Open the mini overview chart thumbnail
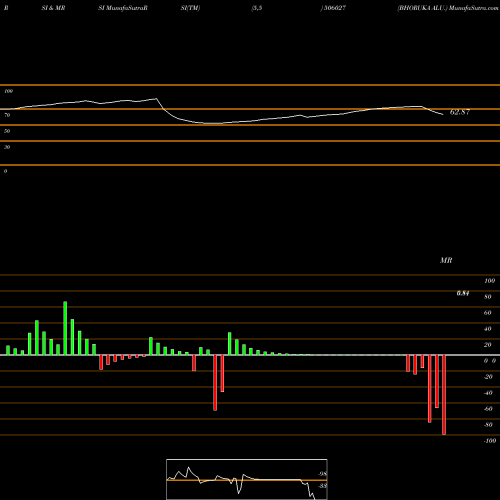 [x=247, y=479]
